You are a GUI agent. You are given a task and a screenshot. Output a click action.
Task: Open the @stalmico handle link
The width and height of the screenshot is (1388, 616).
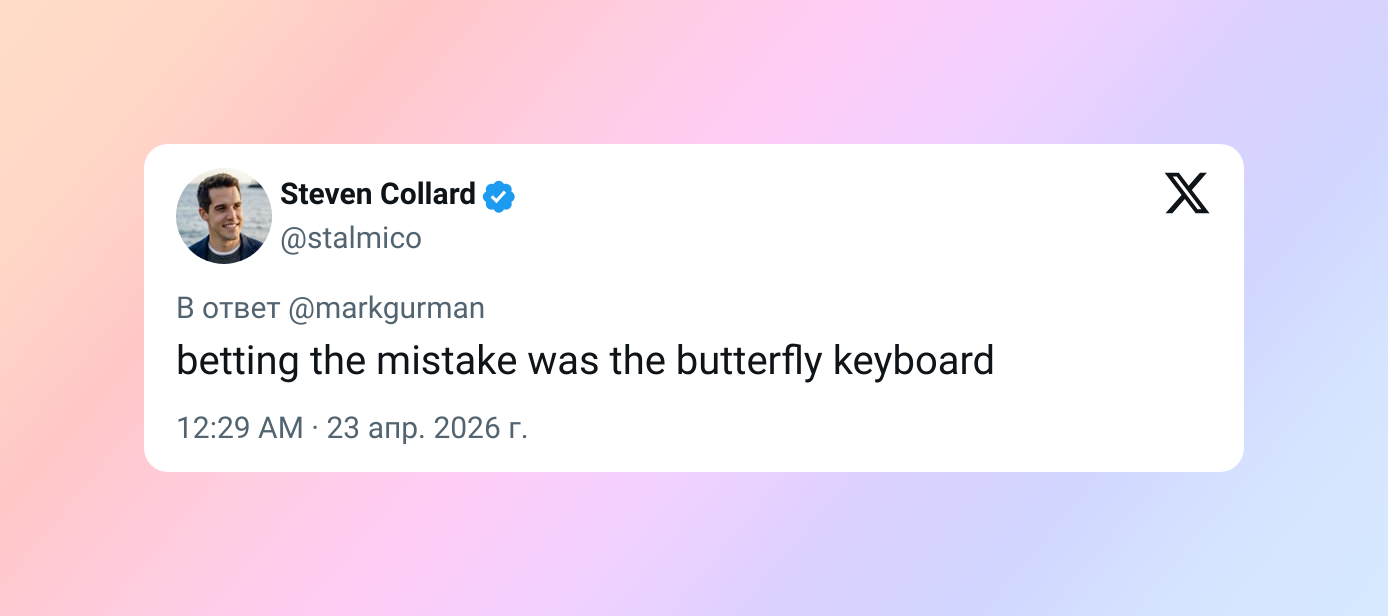coord(351,238)
